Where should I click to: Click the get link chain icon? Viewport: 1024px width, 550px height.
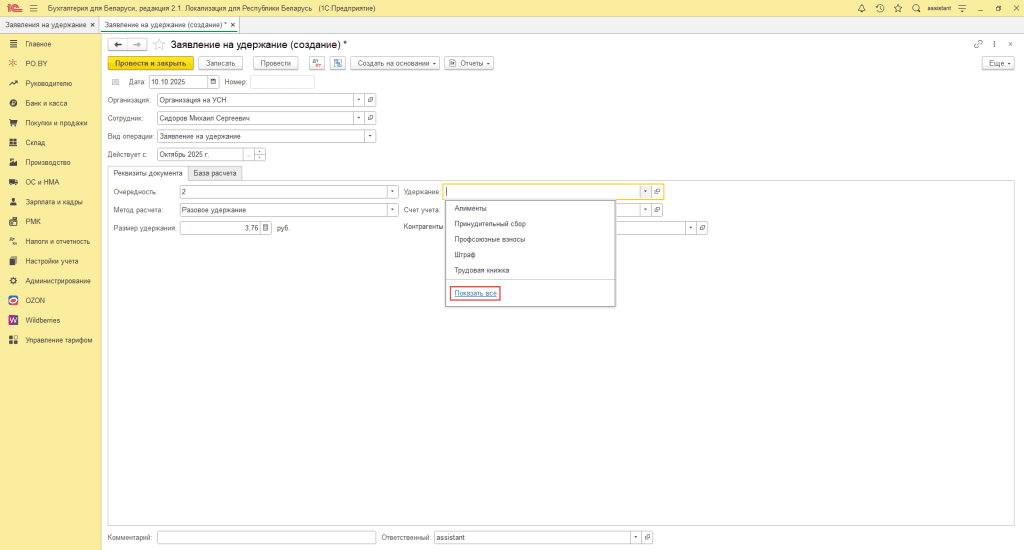[978, 44]
